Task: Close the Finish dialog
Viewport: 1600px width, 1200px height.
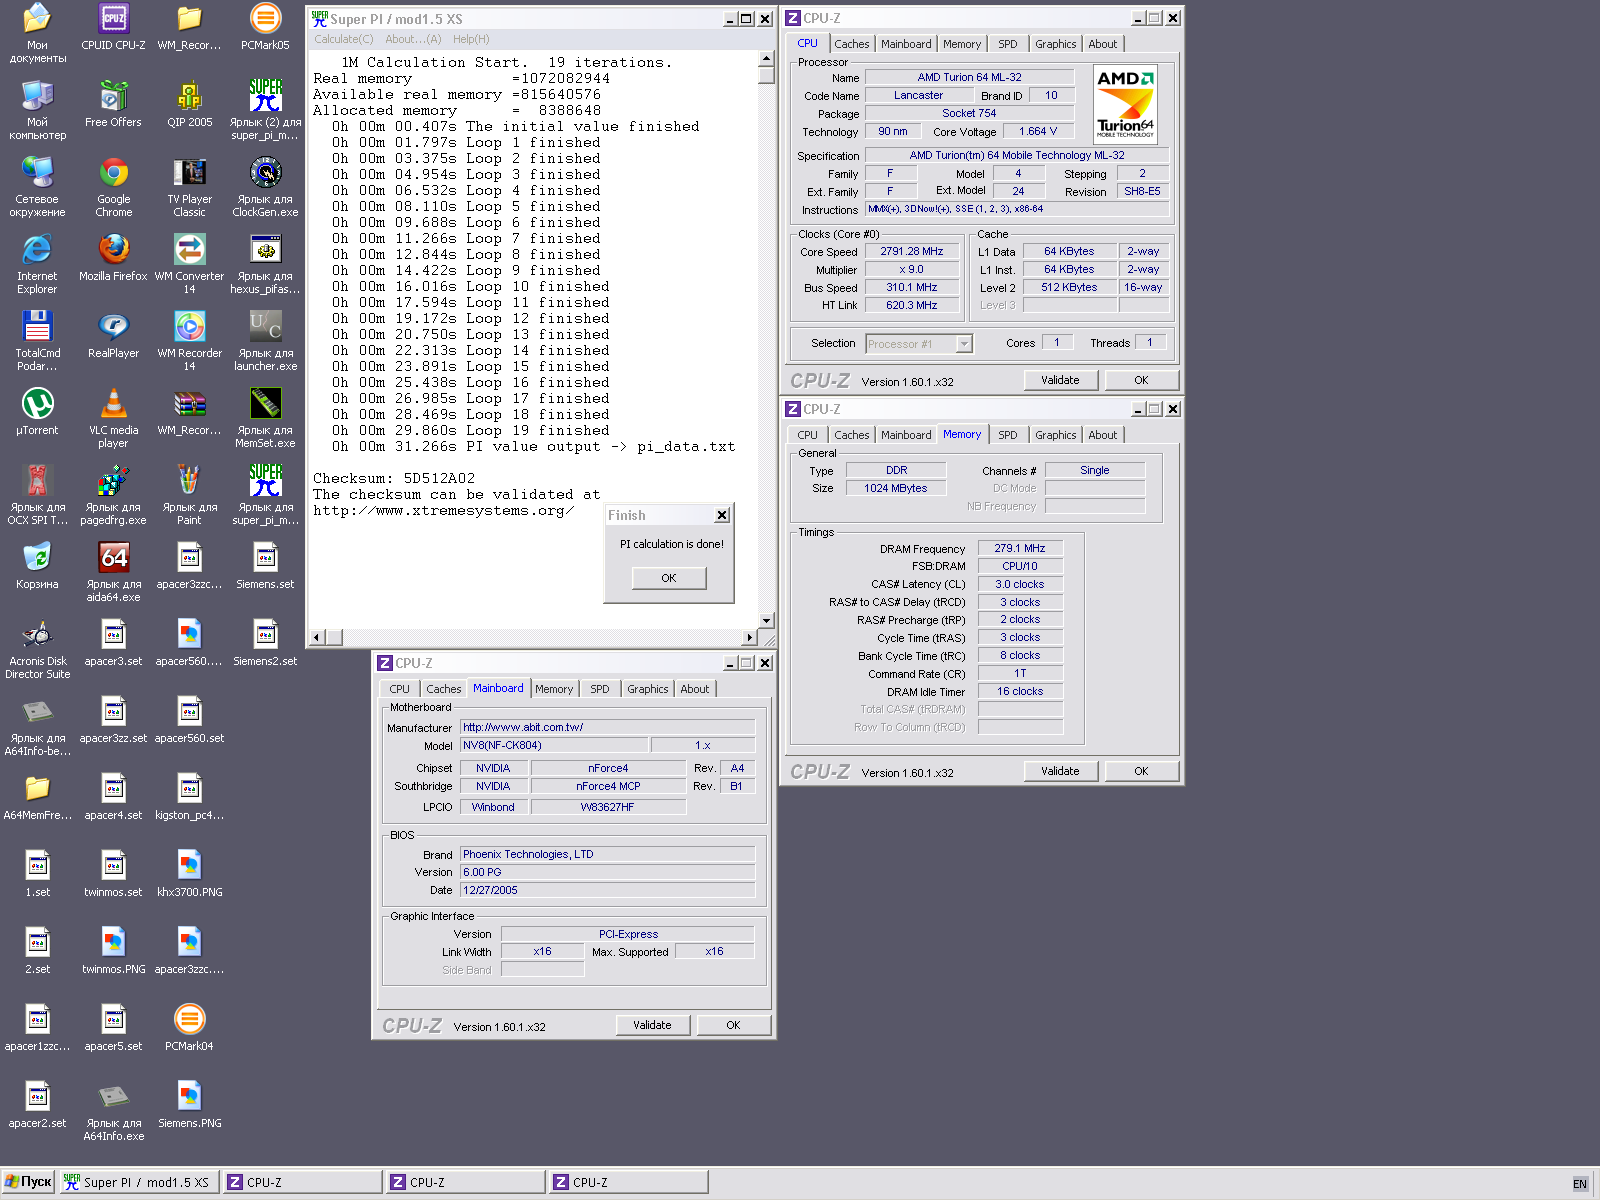Action: coord(722,515)
